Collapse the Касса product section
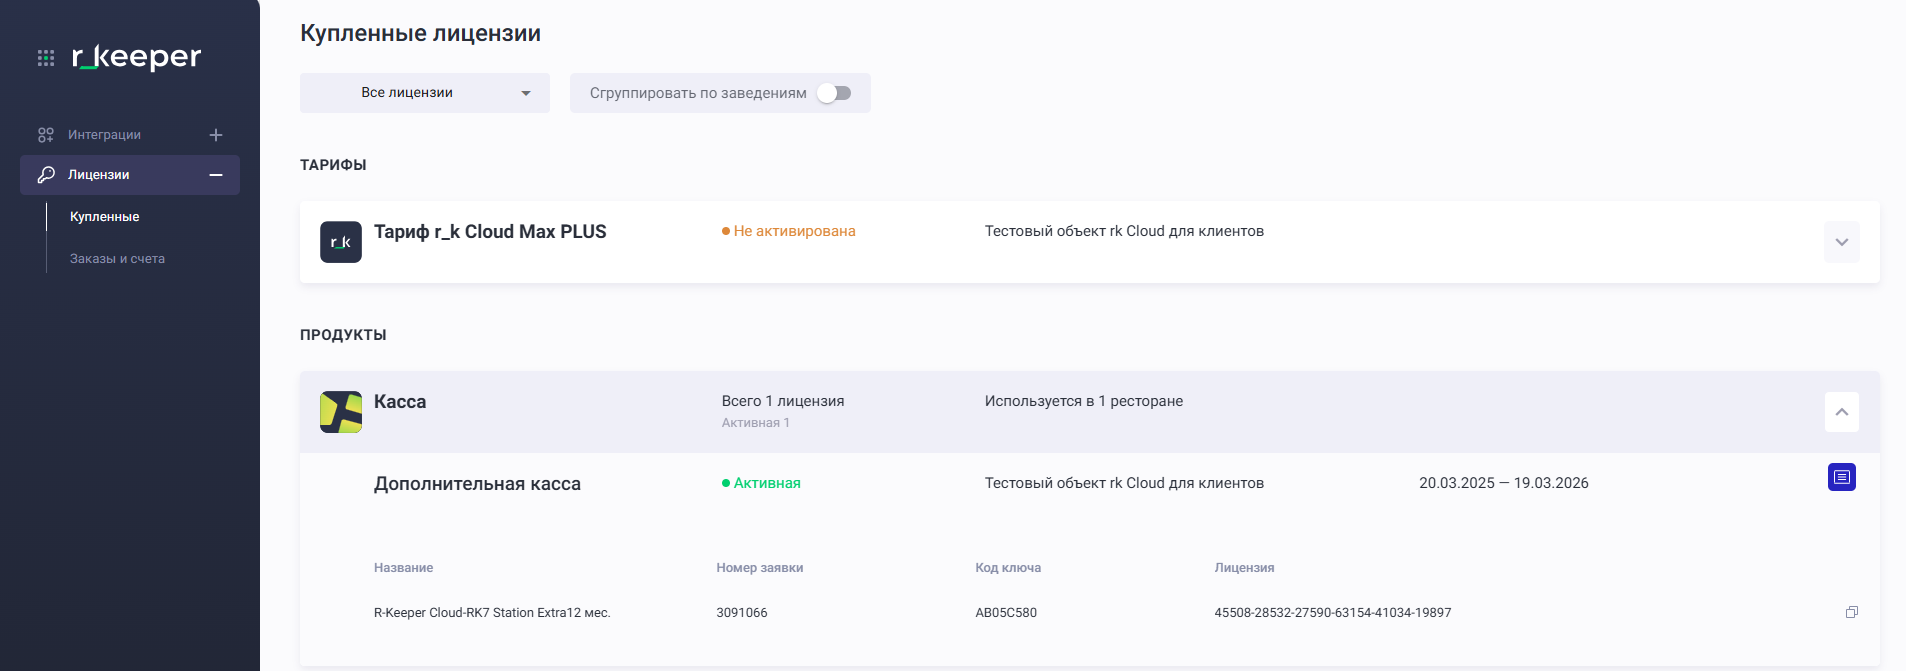1906x671 pixels. (1841, 412)
